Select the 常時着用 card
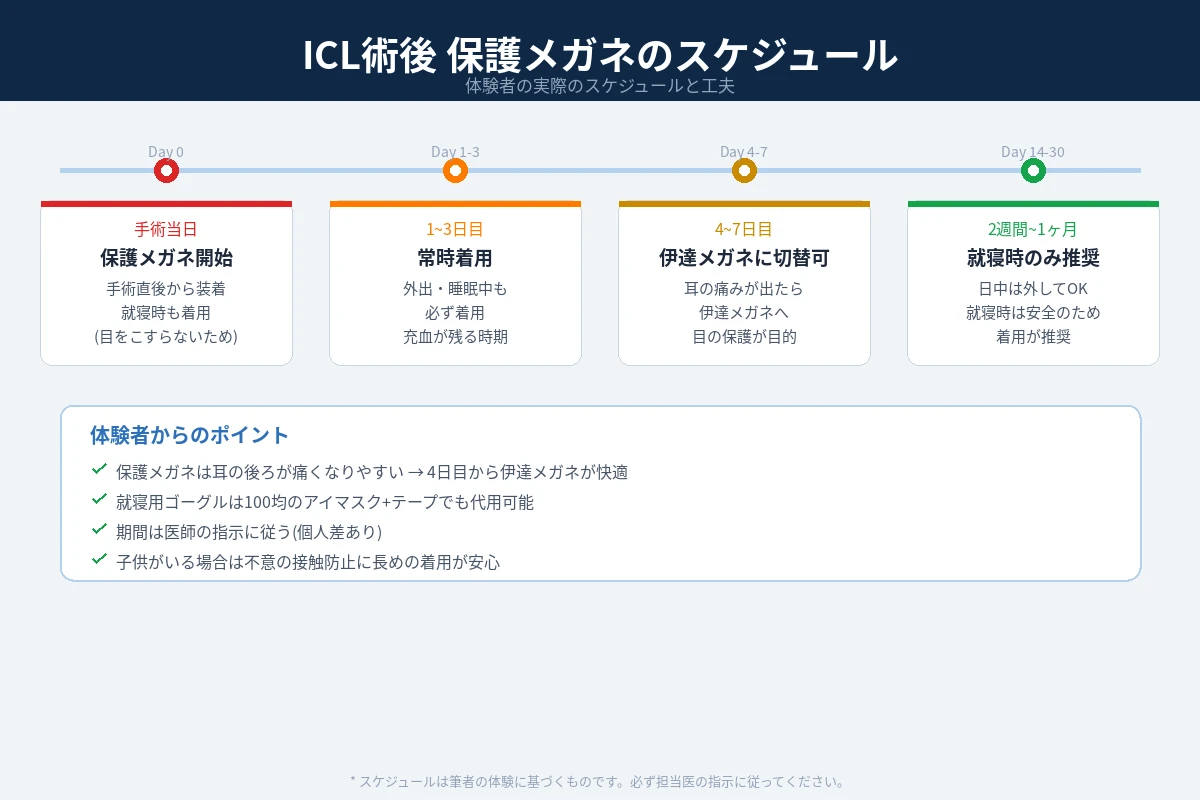 pos(455,258)
